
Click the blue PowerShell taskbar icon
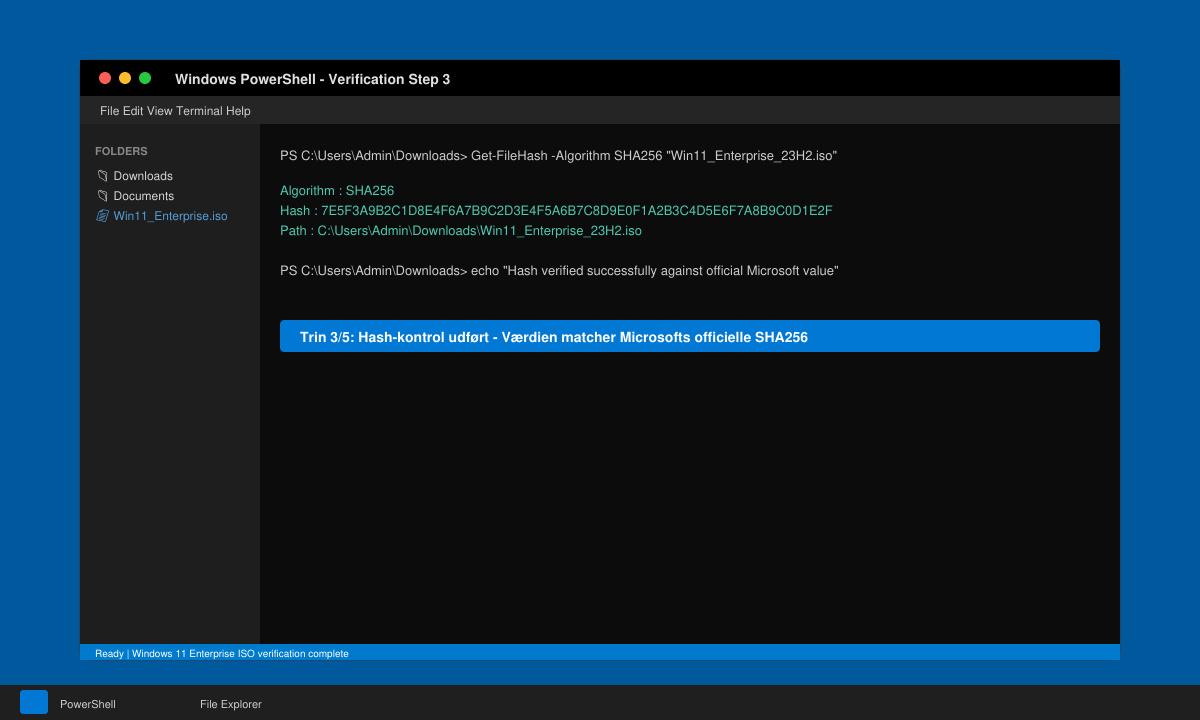34,702
